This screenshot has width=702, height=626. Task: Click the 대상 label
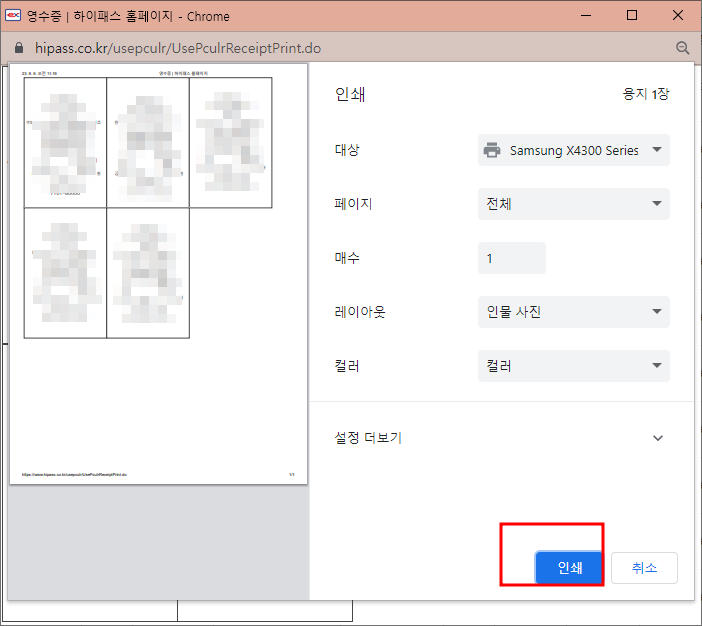click(347, 150)
